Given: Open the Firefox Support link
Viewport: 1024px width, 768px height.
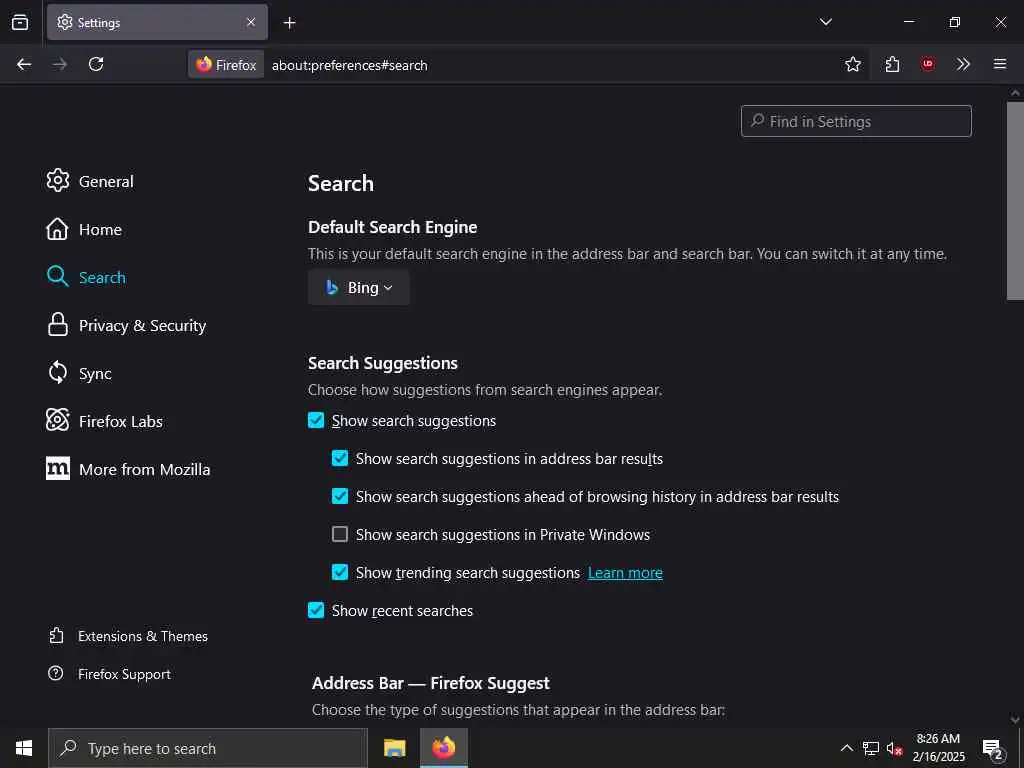Looking at the screenshot, I should (x=124, y=674).
